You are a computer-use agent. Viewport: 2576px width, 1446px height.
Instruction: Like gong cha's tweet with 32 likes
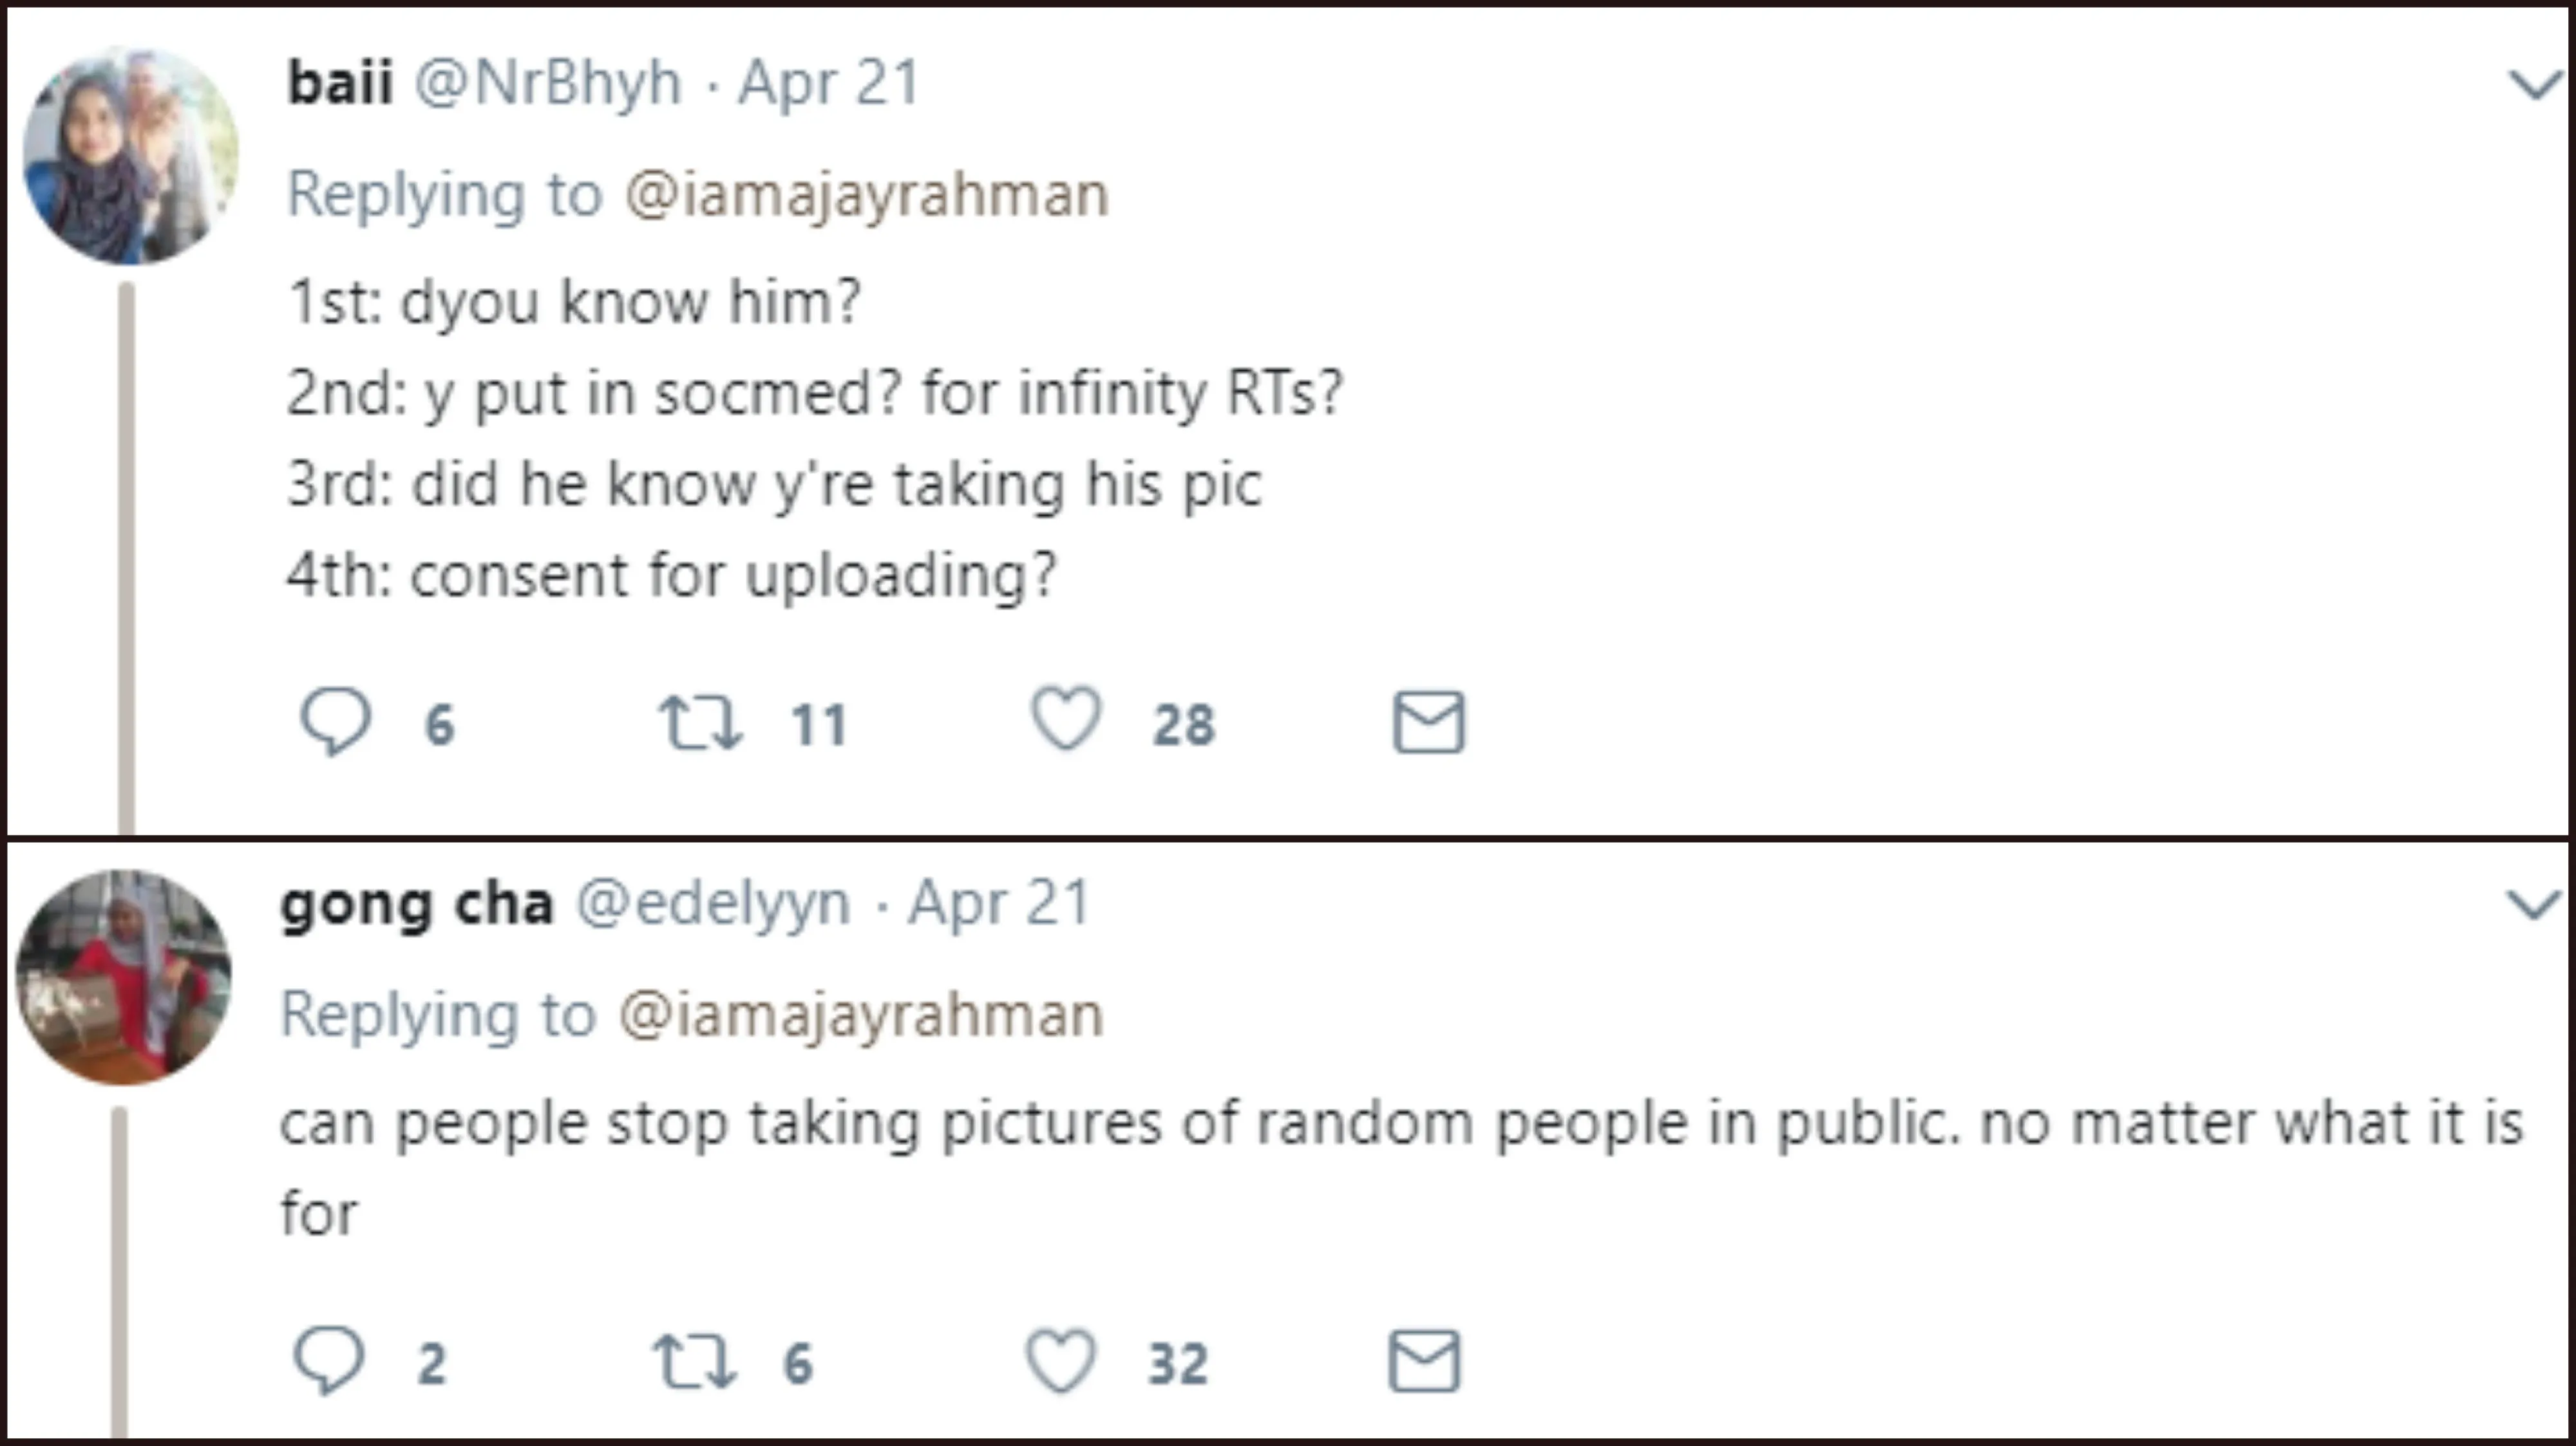coord(1061,1360)
